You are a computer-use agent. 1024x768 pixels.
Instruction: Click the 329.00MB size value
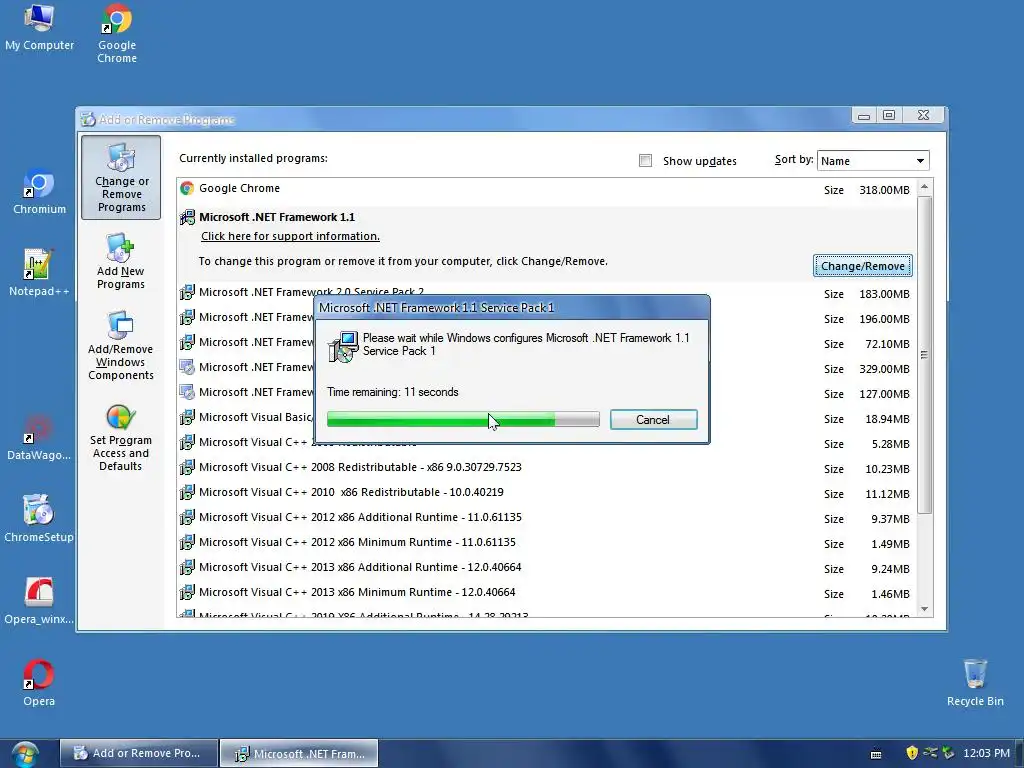884,369
